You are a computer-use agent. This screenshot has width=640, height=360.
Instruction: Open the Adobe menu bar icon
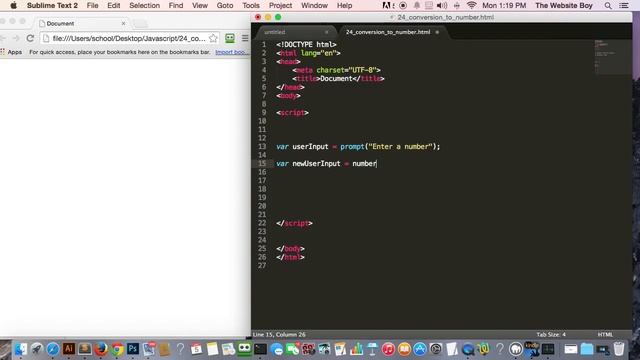click(x=387, y=5)
